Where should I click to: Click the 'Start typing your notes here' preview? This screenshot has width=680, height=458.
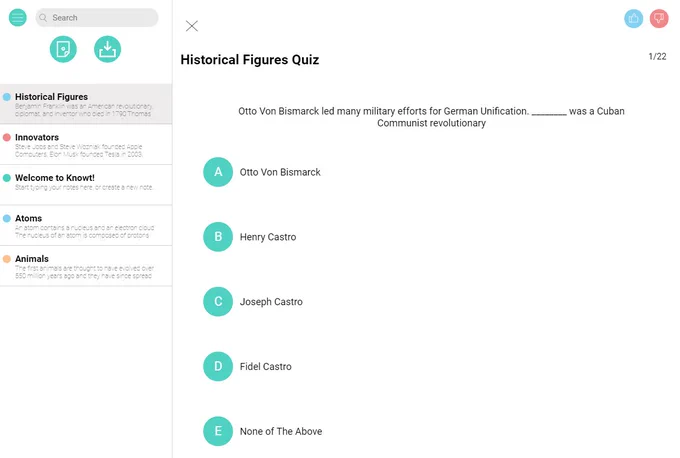tap(85, 187)
